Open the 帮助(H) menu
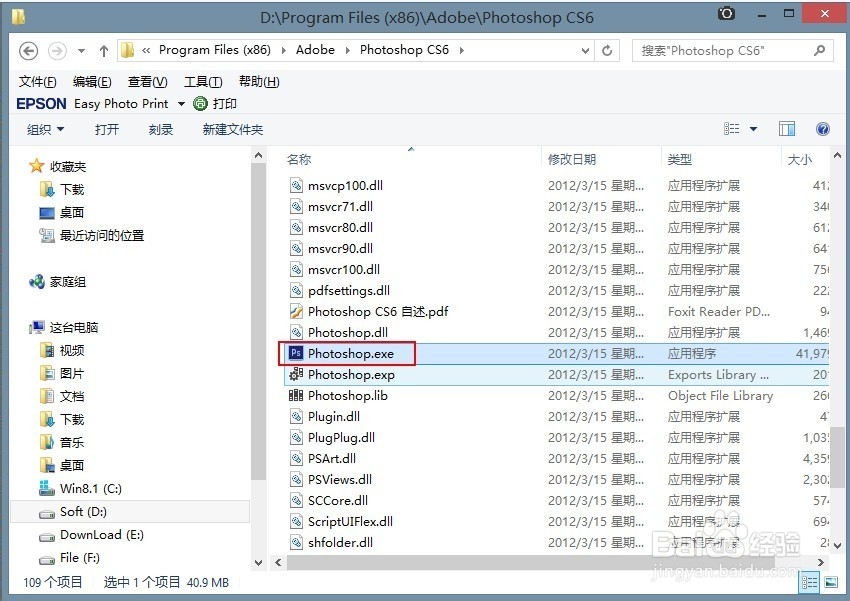Image resolution: width=850 pixels, height=601 pixels. coord(259,82)
